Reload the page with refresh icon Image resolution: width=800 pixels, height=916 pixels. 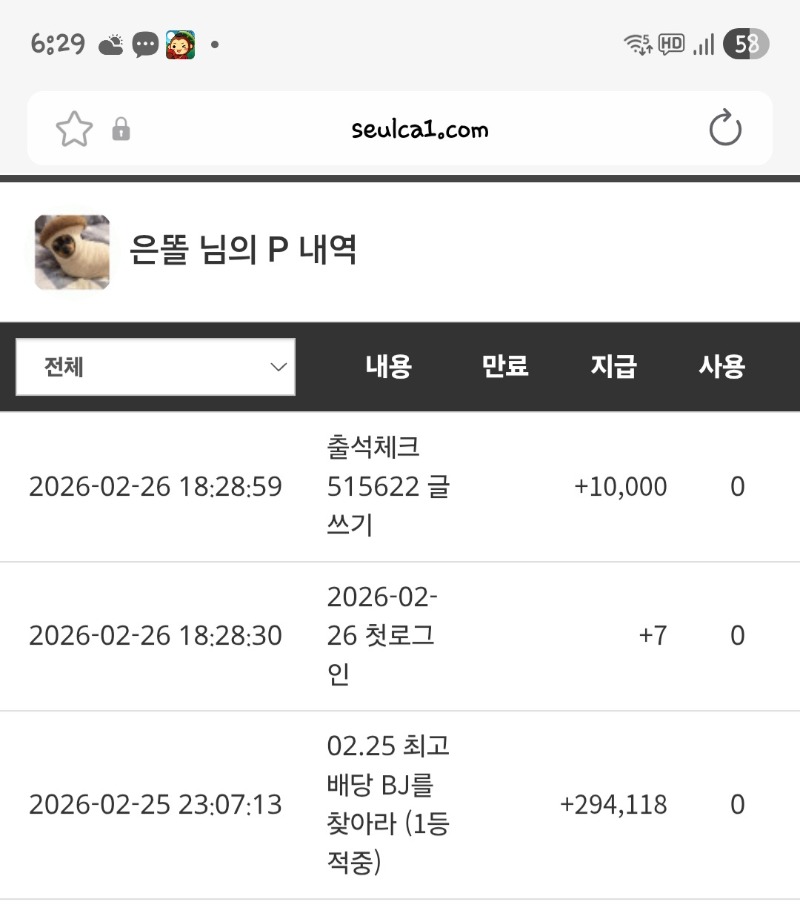pyautogui.click(x=724, y=129)
